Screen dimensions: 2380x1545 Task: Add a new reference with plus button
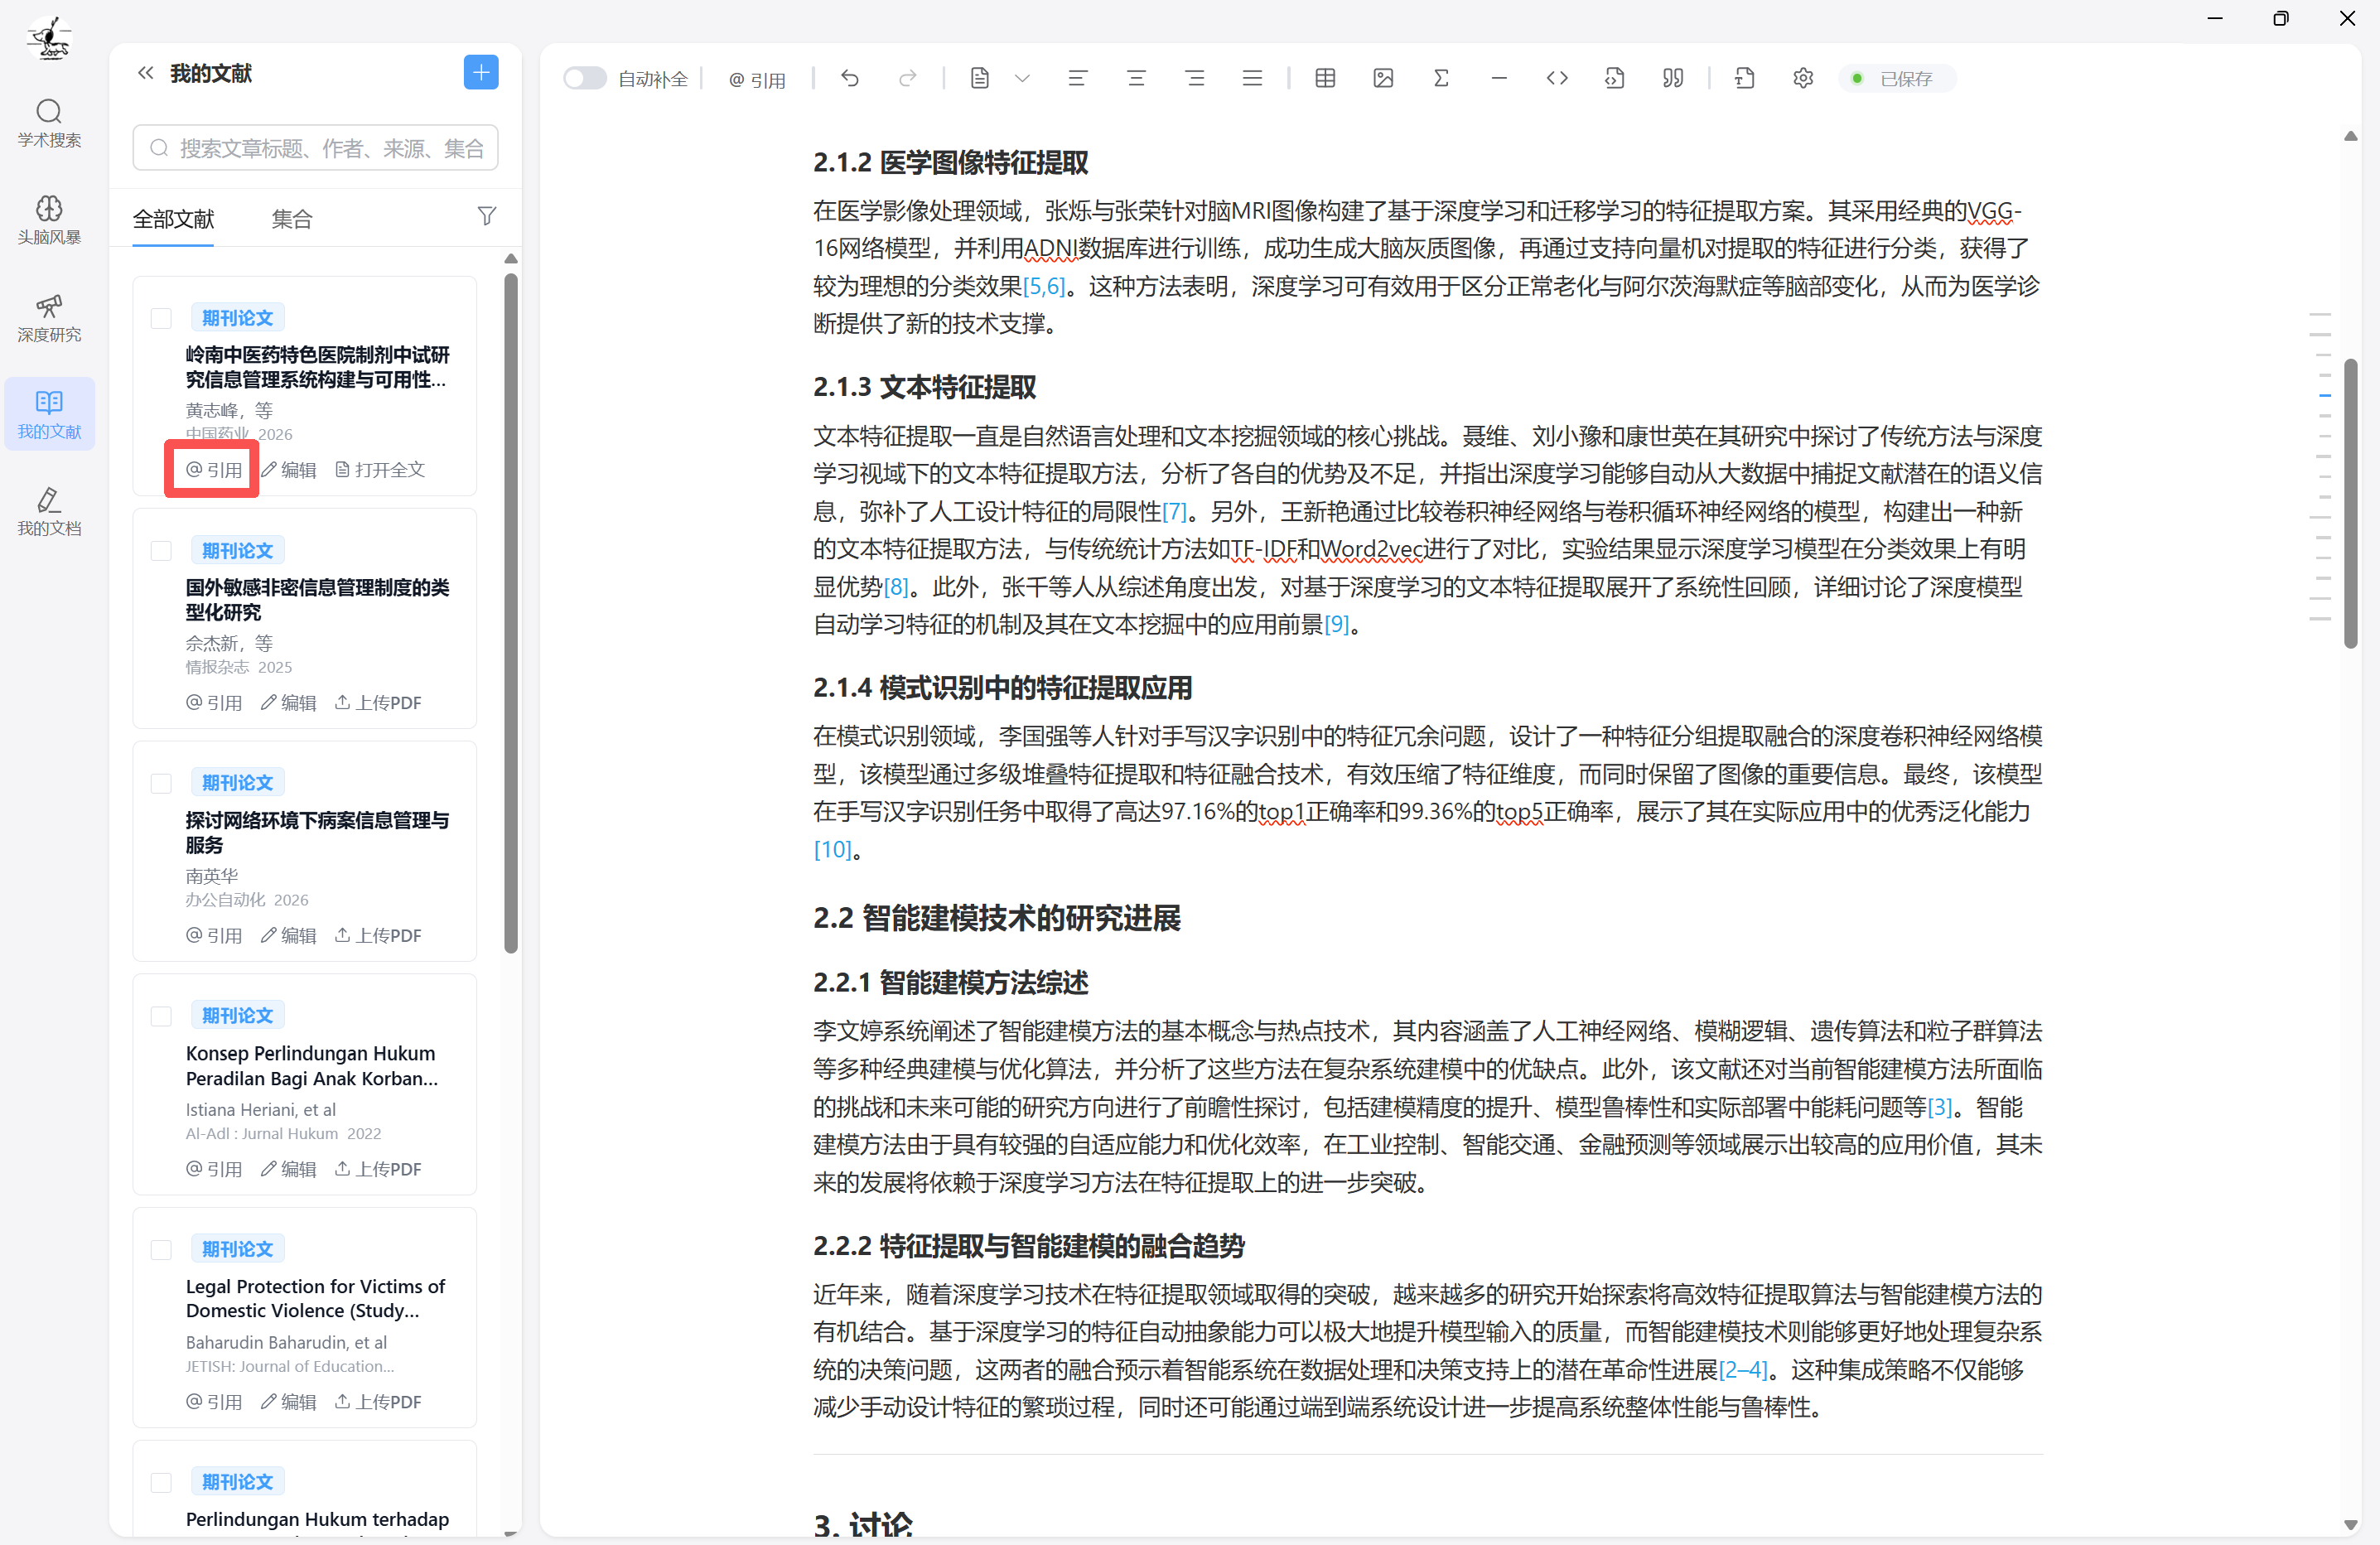coord(481,73)
